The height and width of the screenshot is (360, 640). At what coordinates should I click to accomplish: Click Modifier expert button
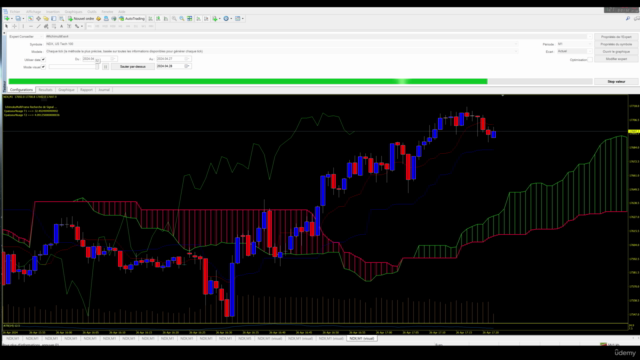coord(616,59)
